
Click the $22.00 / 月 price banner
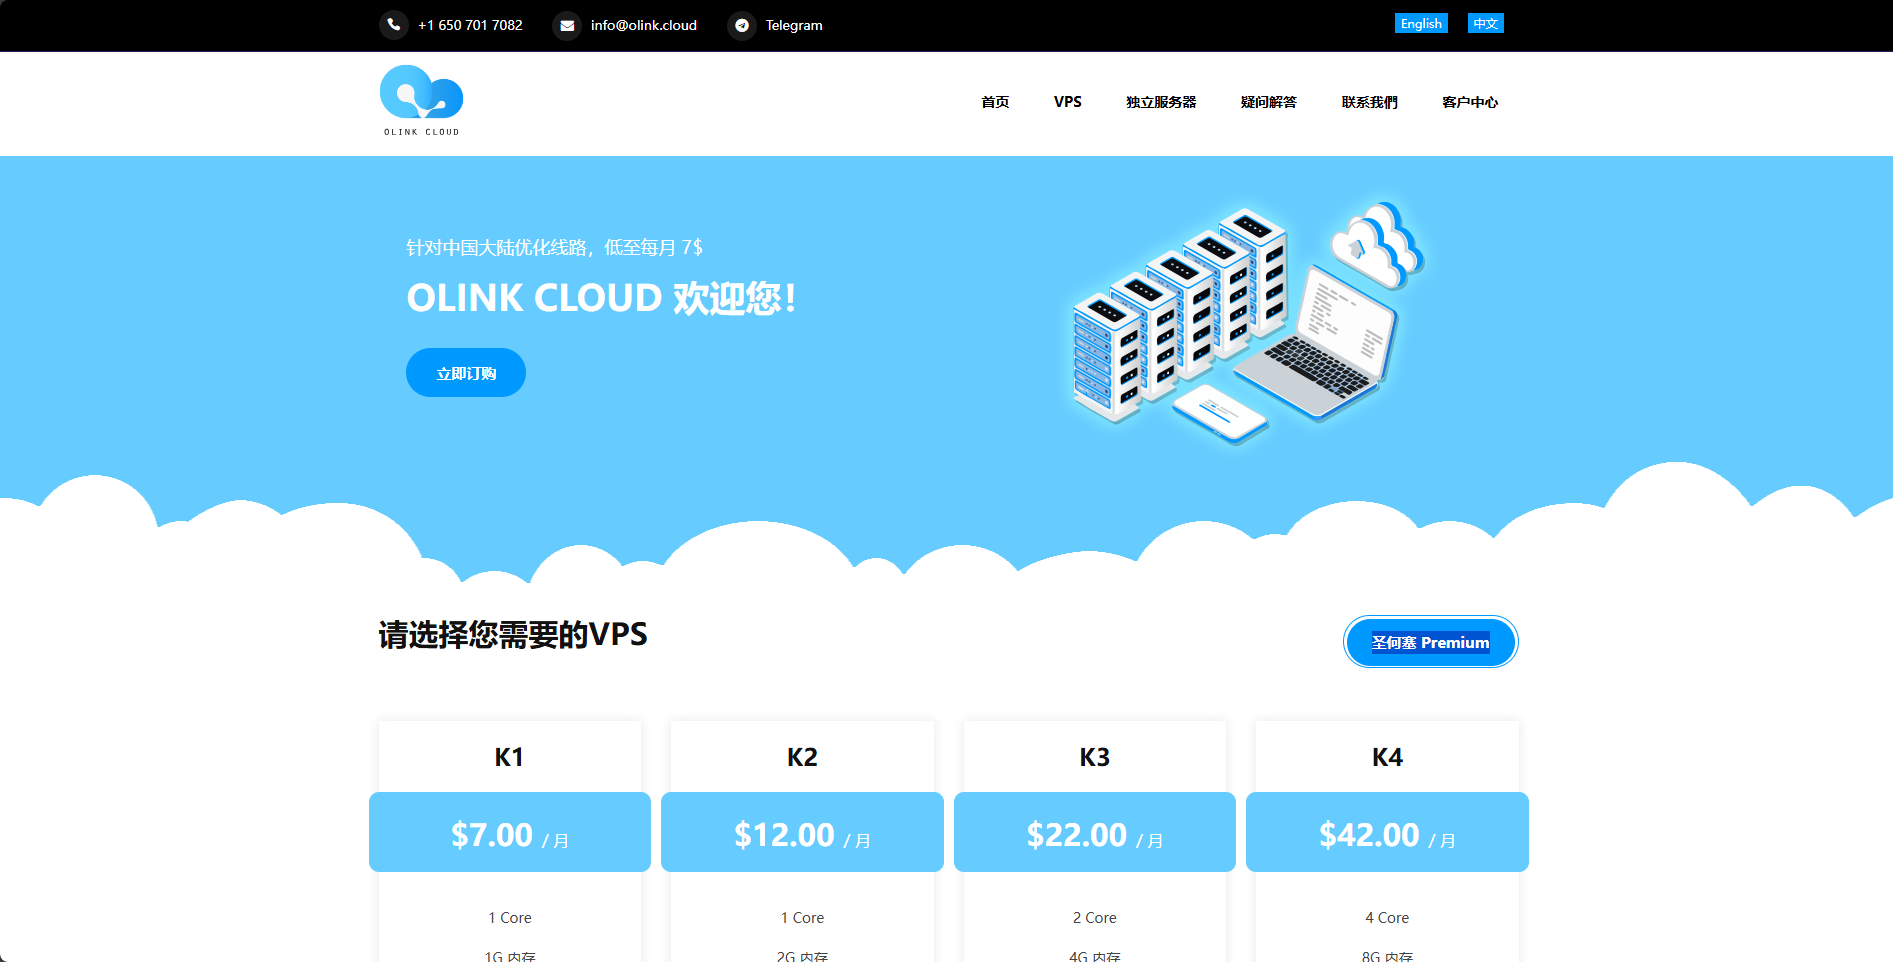[x=1095, y=832]
